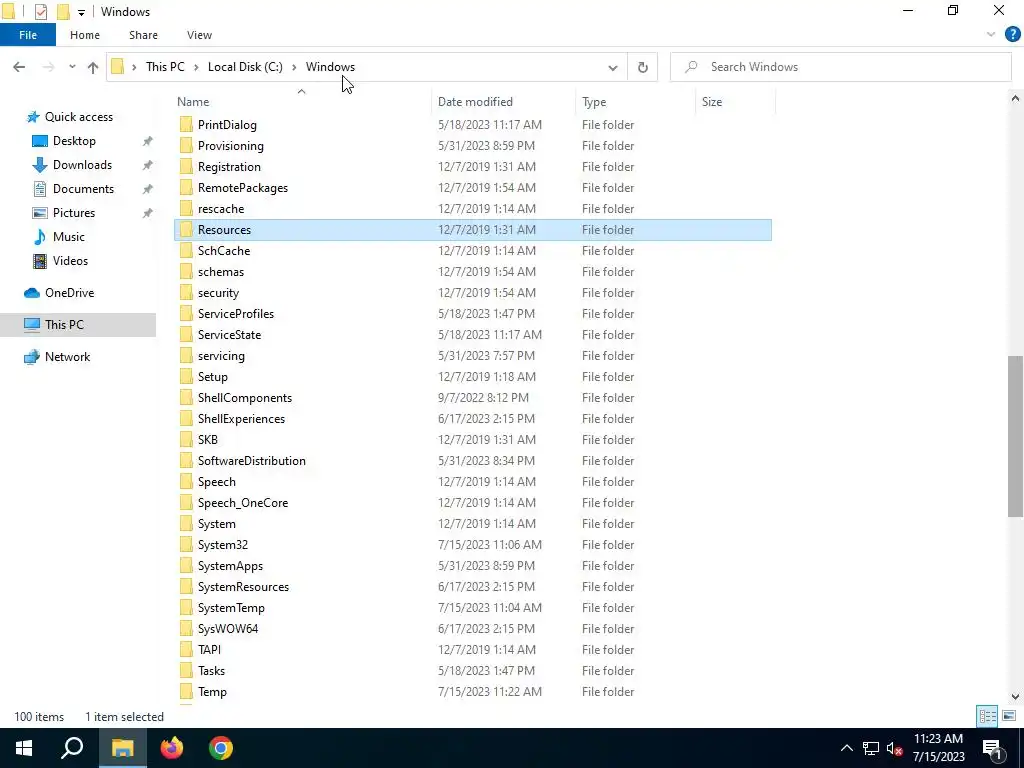Select the servicing folder icon
This screenshot has width=1024, height=768.
click(x=186, y=355)
